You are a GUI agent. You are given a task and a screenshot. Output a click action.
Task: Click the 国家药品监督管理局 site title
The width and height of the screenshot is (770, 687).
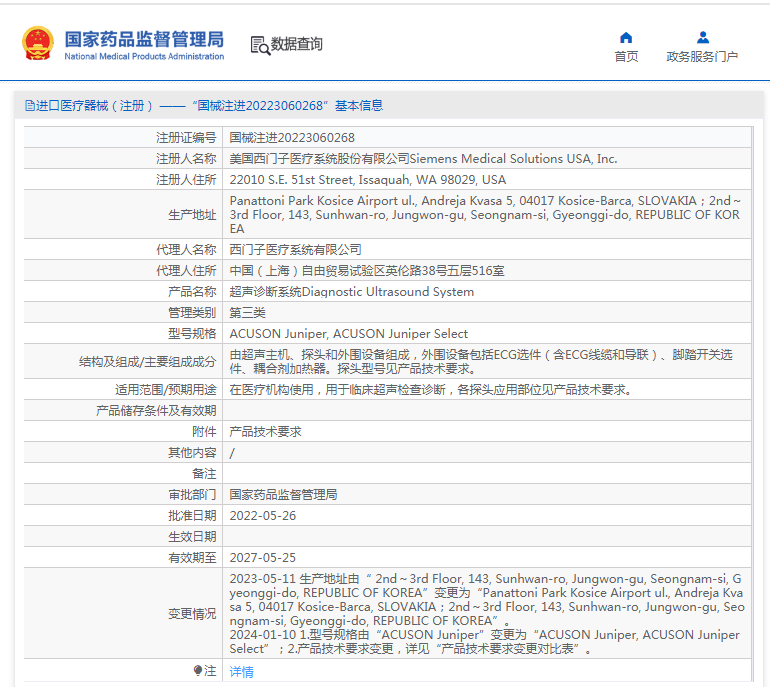[x=144, y=39]
